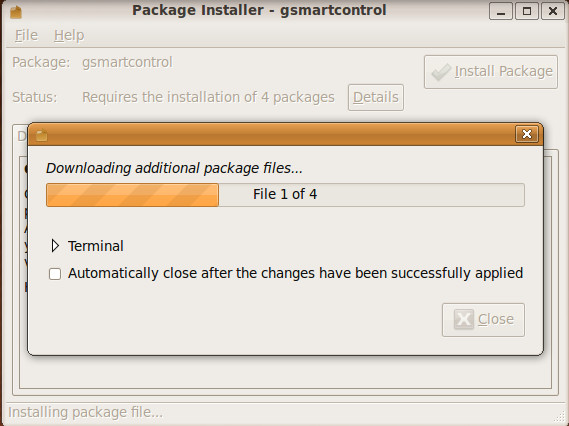Screen dimensions: 569x426
Task: Click the Terminal expander label
Action: click(96, 246)
